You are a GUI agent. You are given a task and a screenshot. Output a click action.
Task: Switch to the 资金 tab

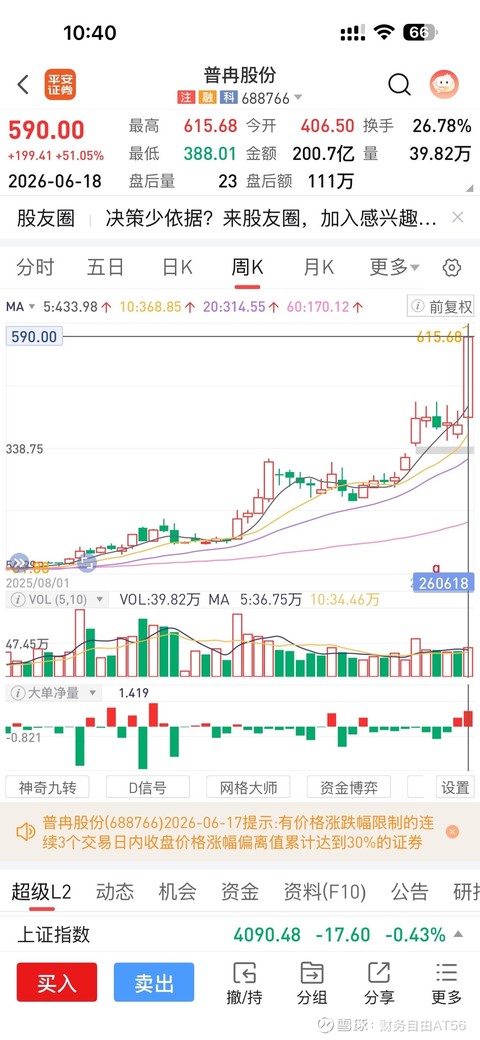[x=239, y=891]
